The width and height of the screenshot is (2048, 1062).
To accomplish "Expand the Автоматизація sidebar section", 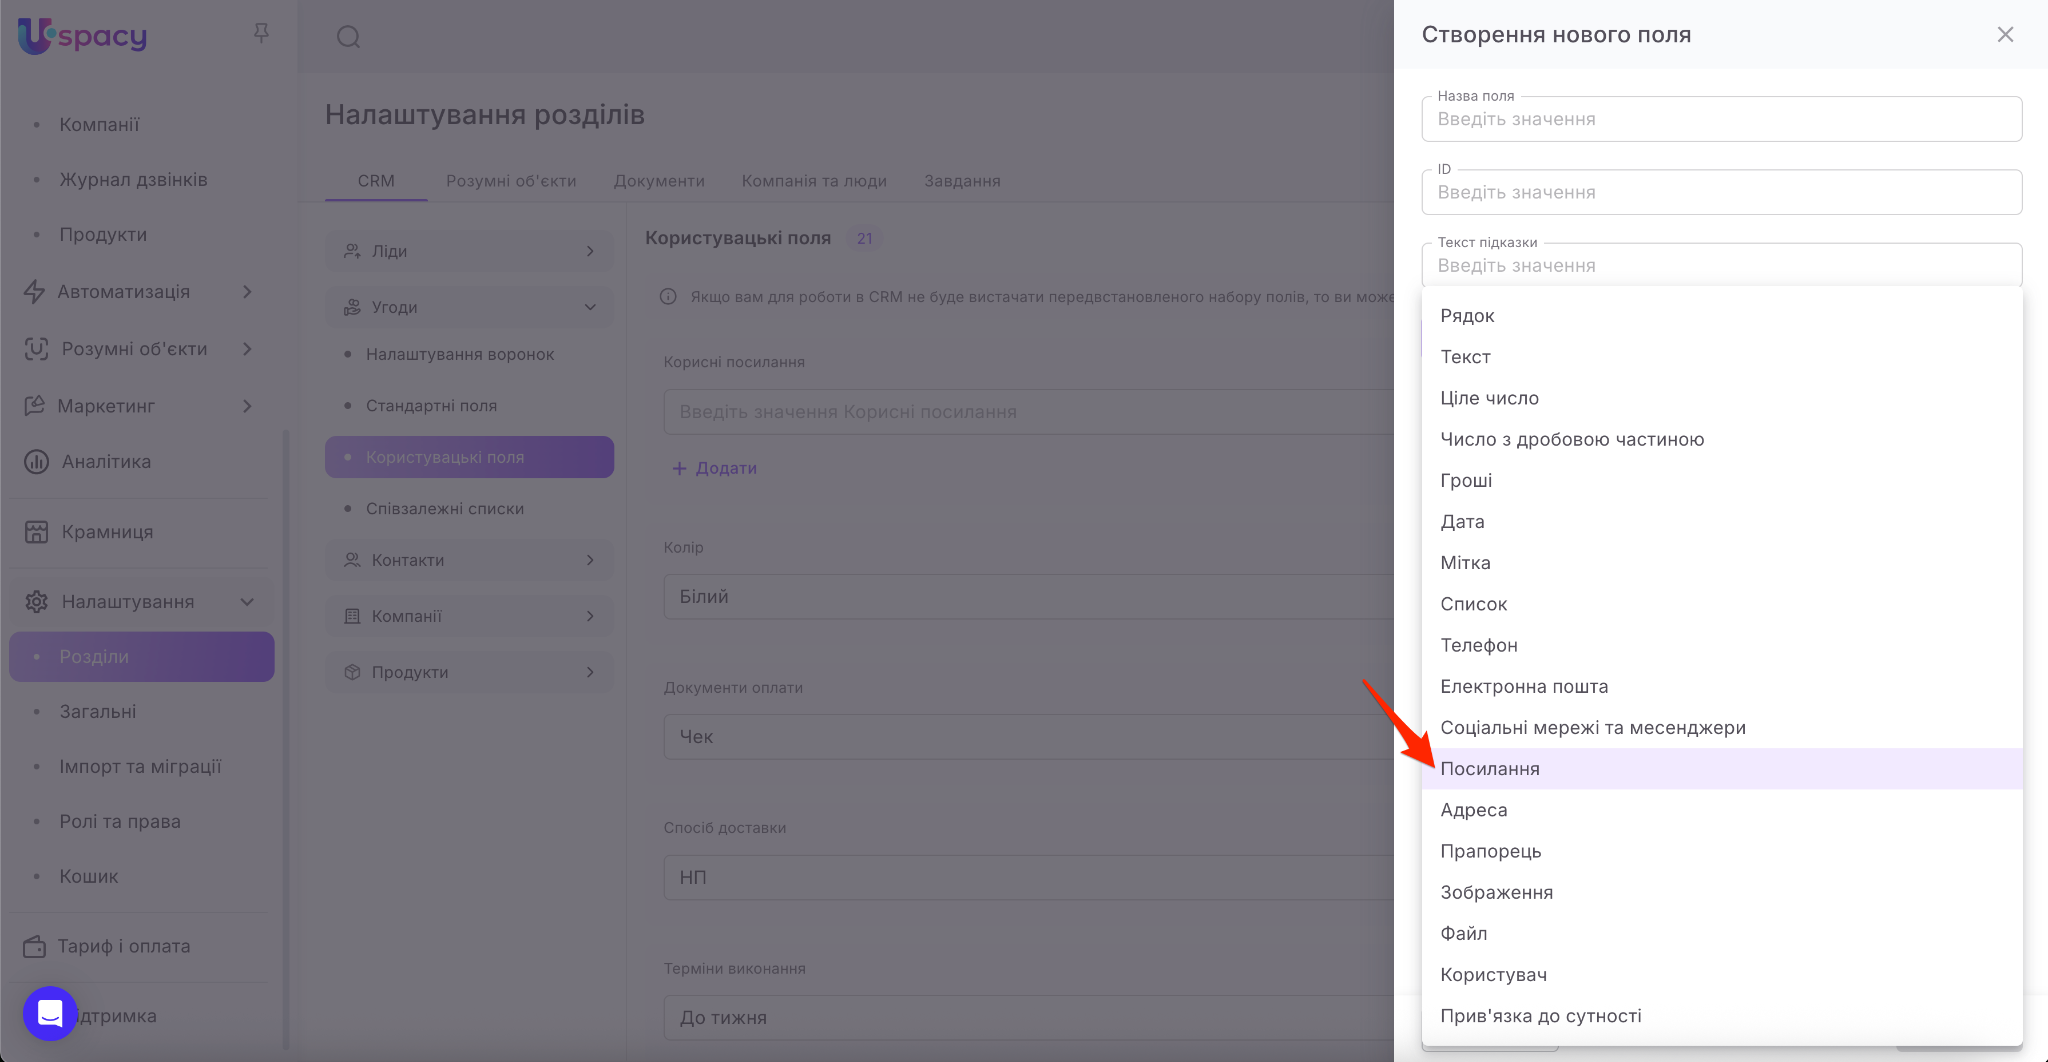I will pyautogui.click(x=247, y=292).
